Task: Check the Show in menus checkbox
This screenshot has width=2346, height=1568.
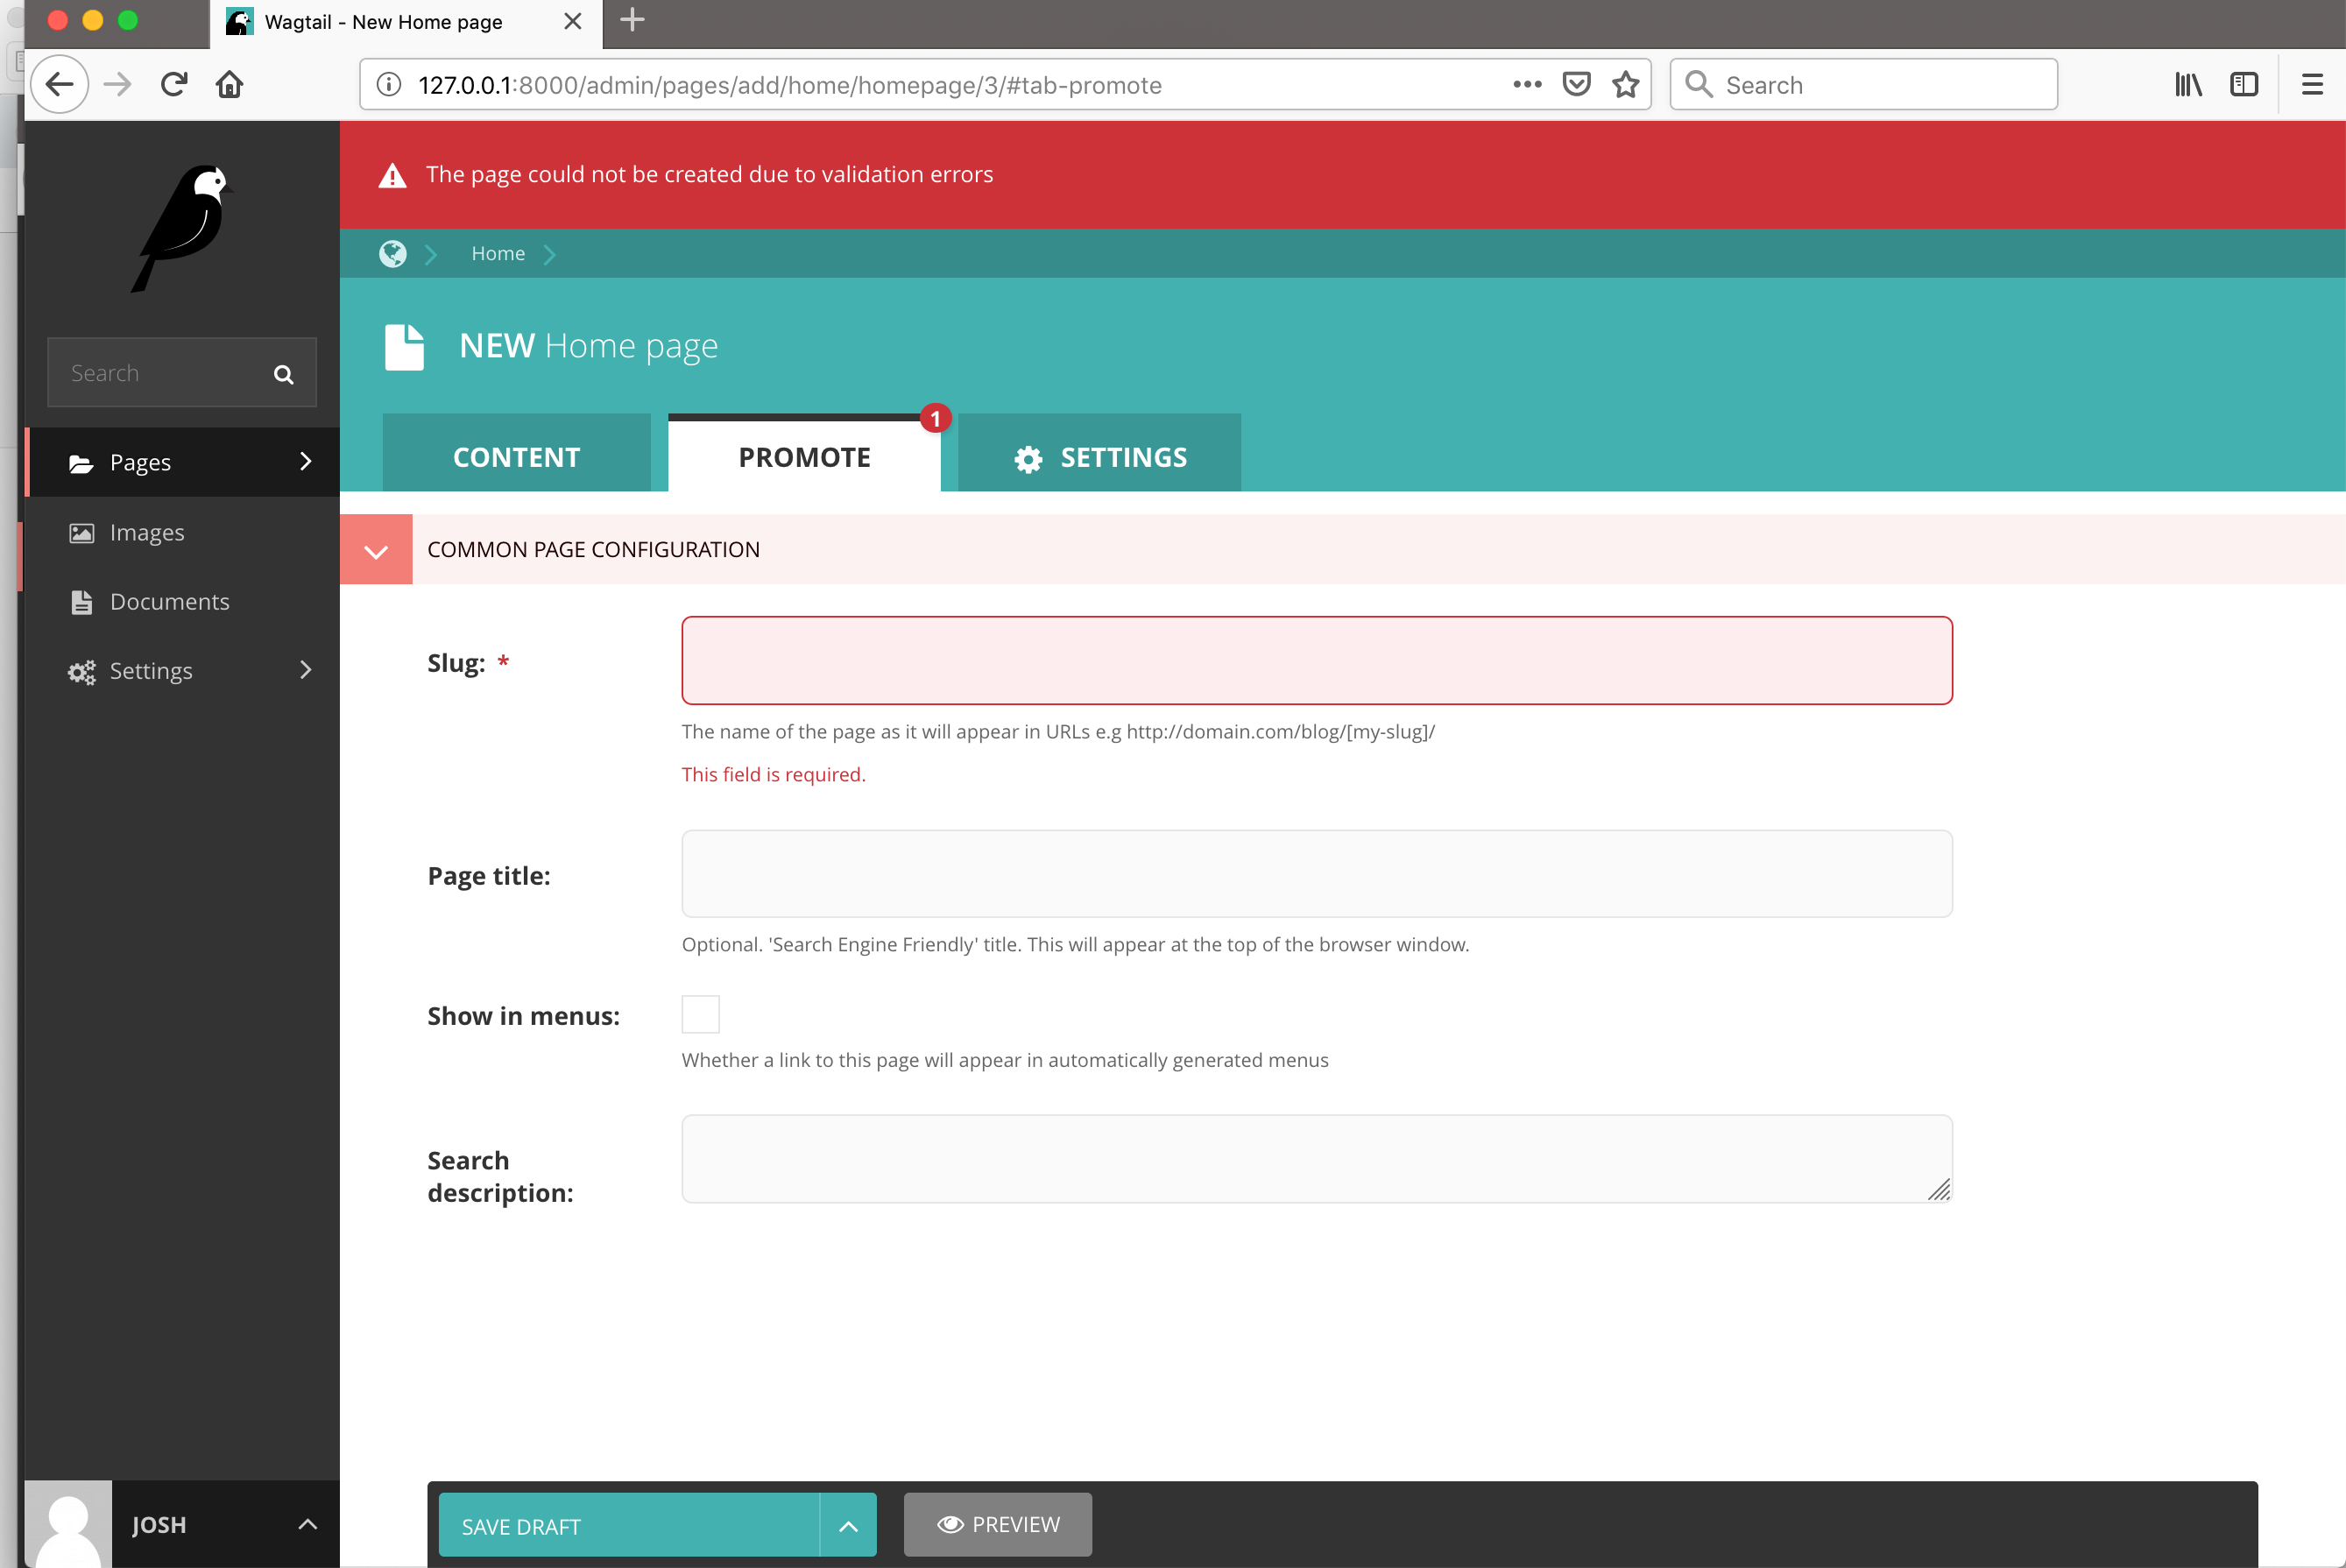Action: click(700, 1014)
